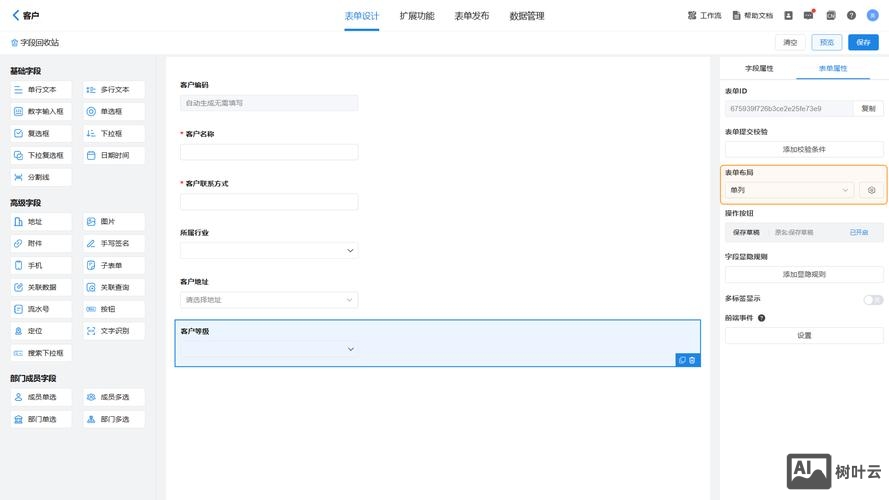Image resolution: width=889 pixels, height=500 pixels.
Task: Add the 定位 location field
Action: pyautogui.click(x=41, y=331)
